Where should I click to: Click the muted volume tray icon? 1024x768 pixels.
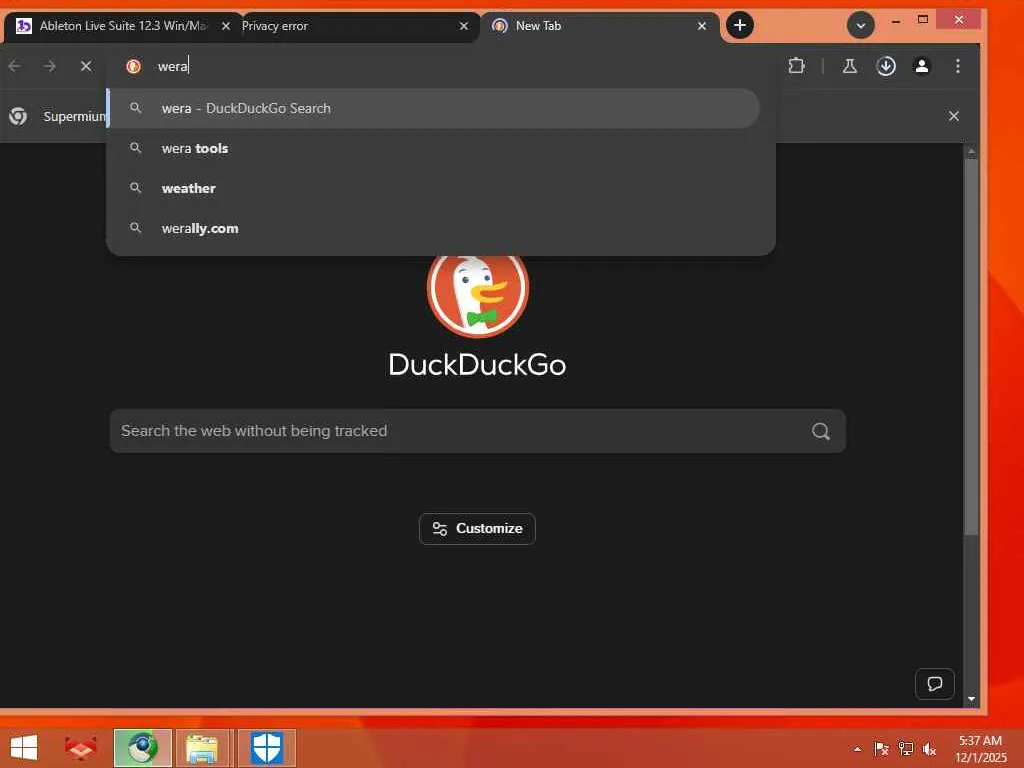click(929, 749)
